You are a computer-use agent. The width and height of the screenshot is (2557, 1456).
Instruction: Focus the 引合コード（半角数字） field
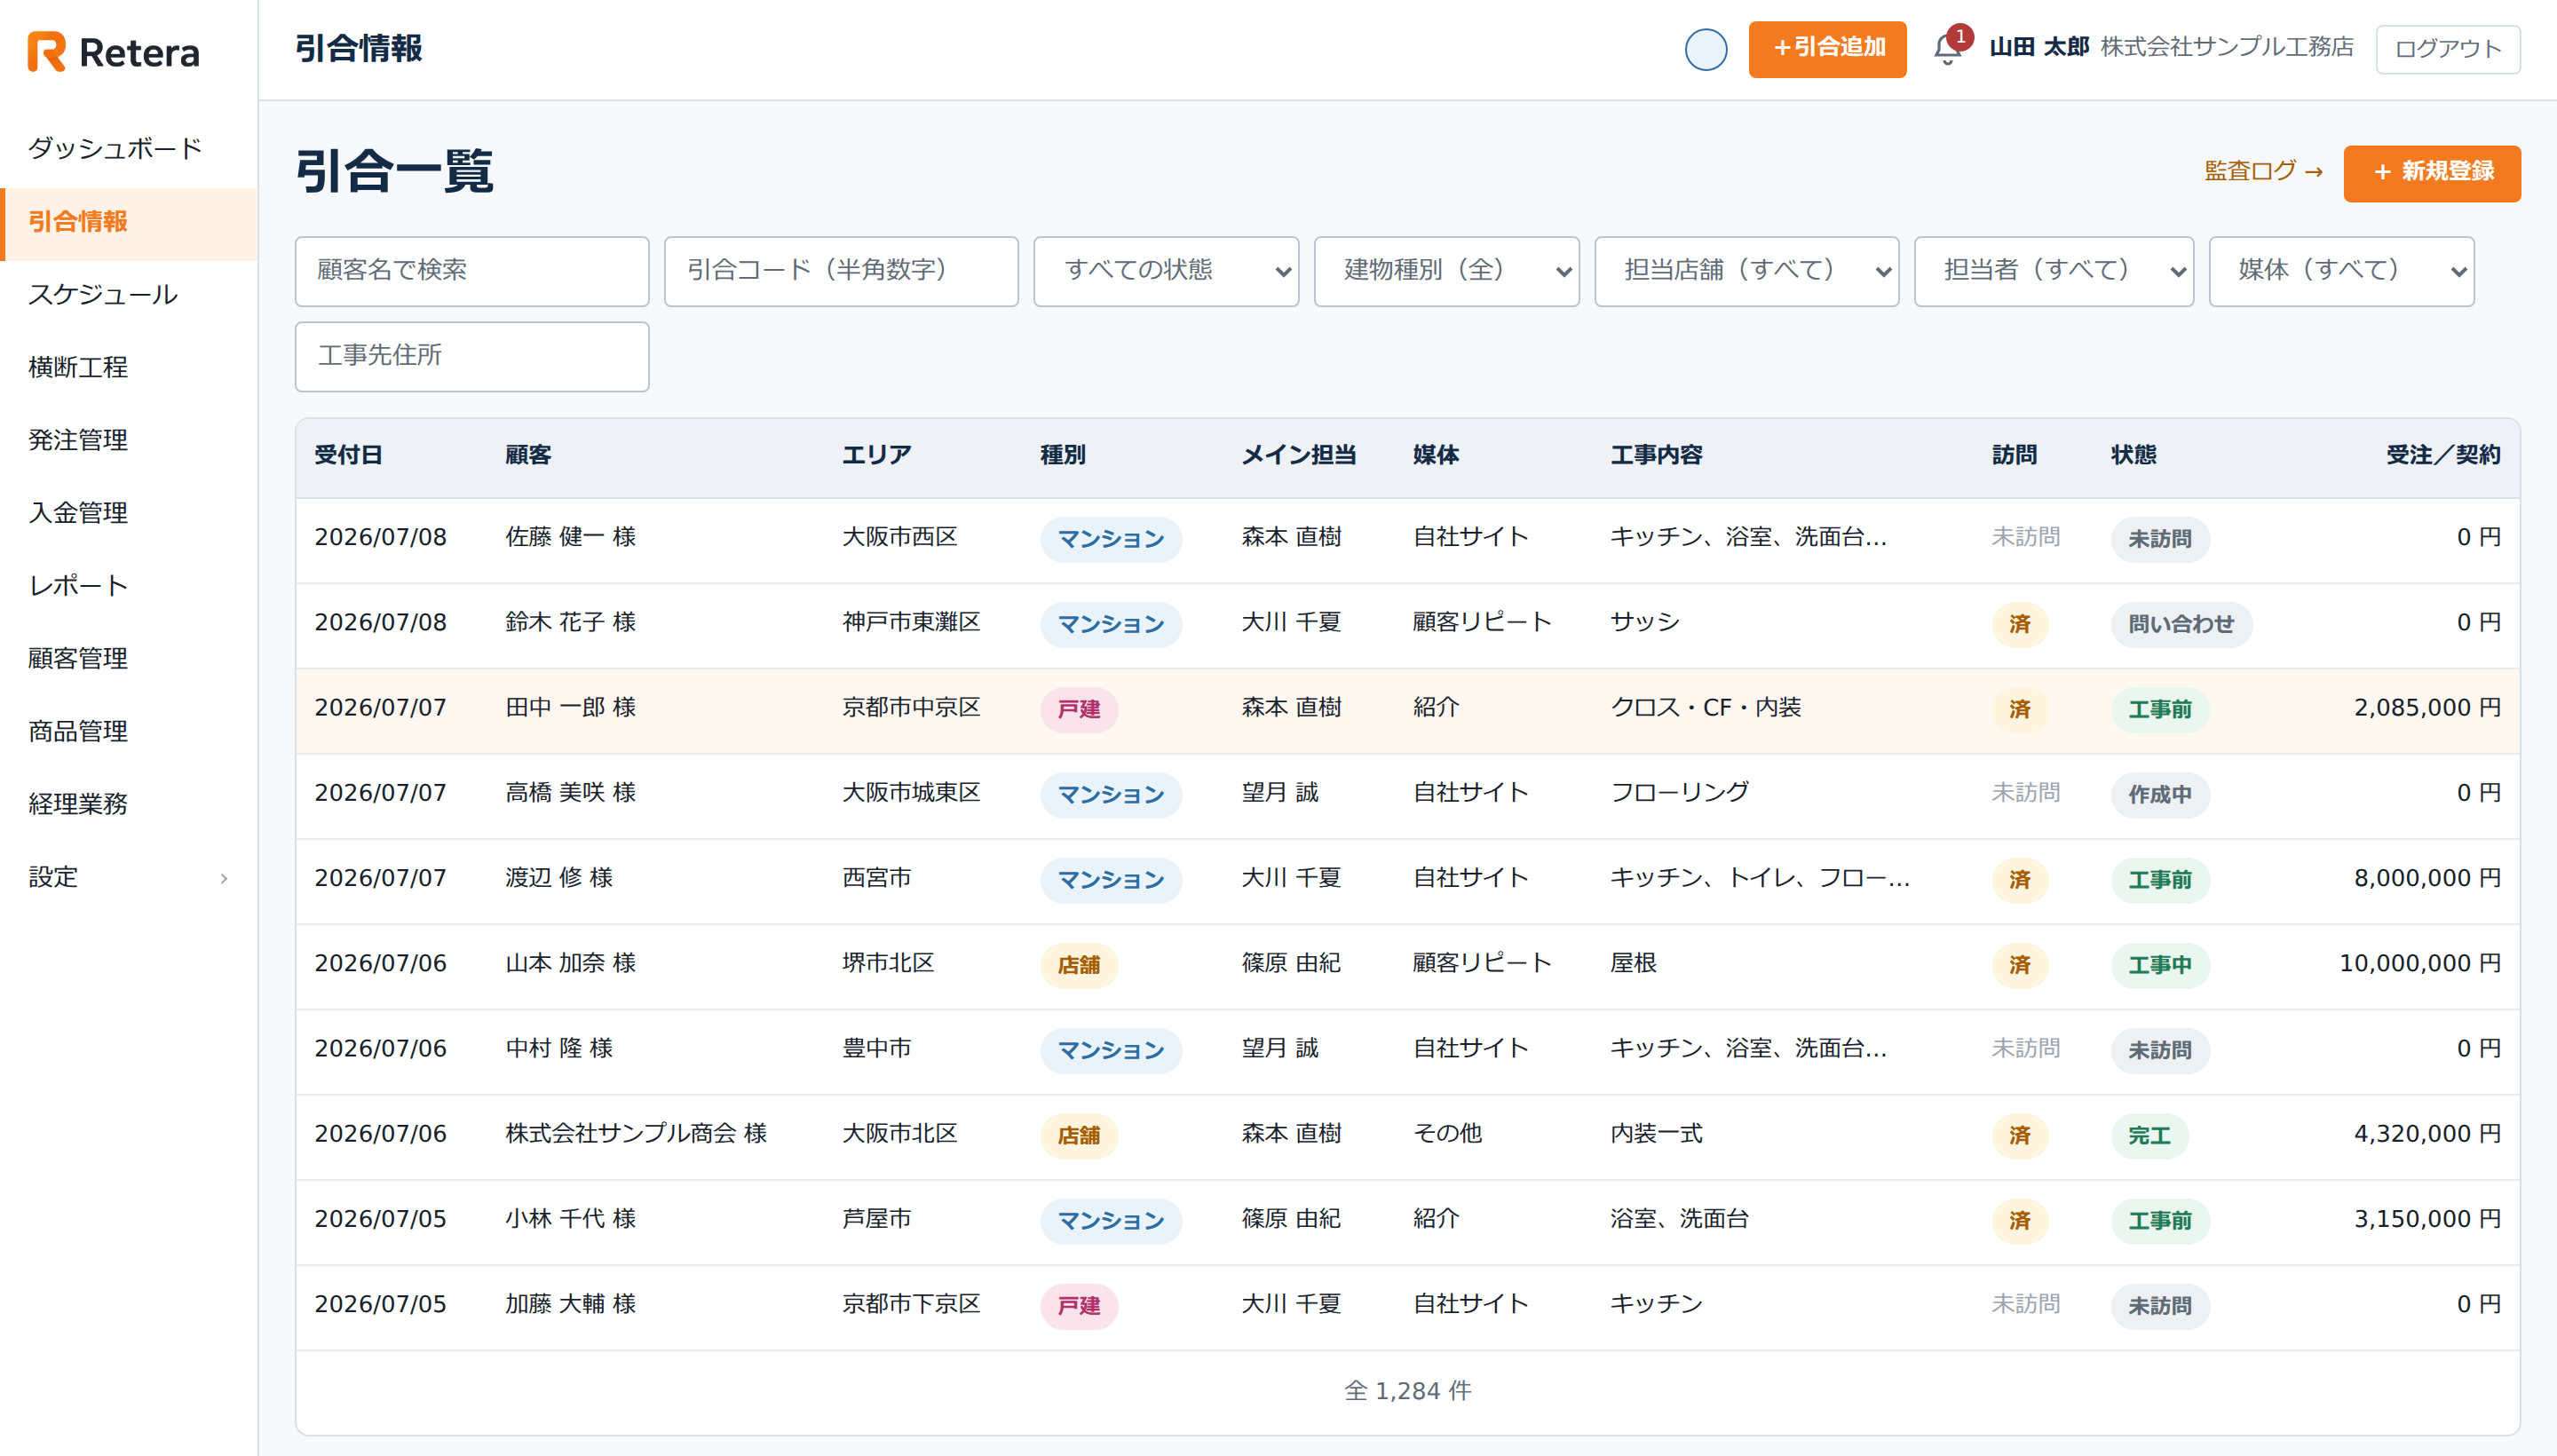(841, 271)
